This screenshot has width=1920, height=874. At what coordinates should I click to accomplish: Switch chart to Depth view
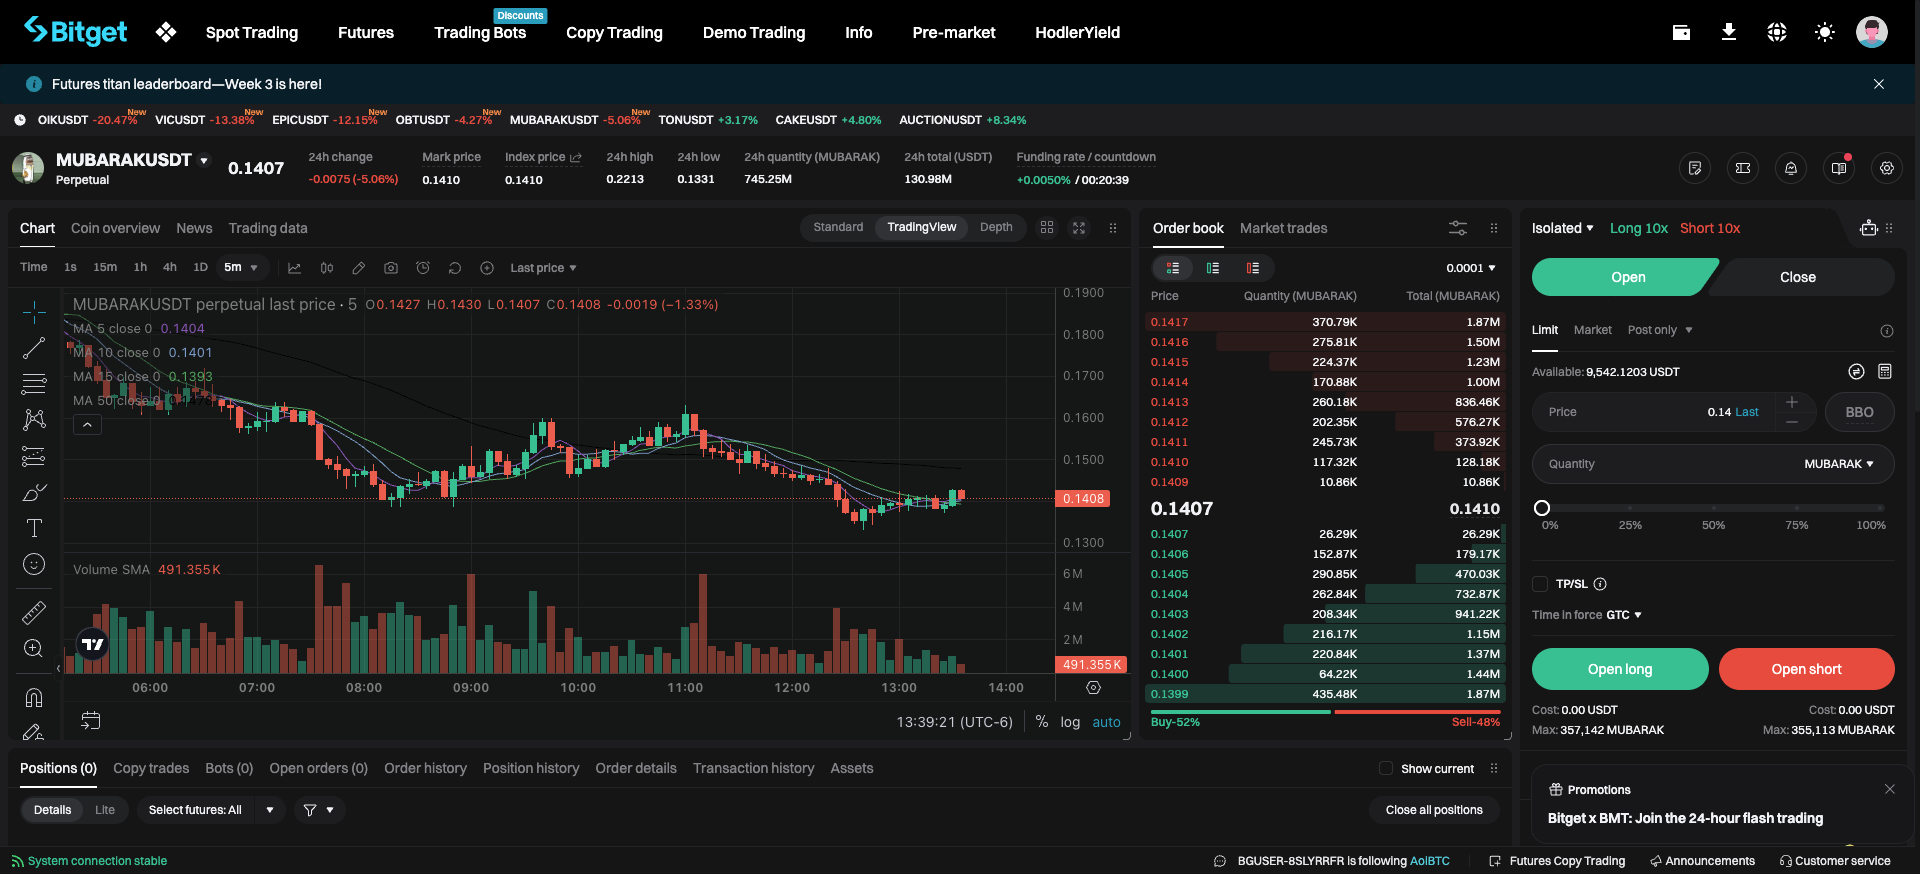[x=996, y=227]
